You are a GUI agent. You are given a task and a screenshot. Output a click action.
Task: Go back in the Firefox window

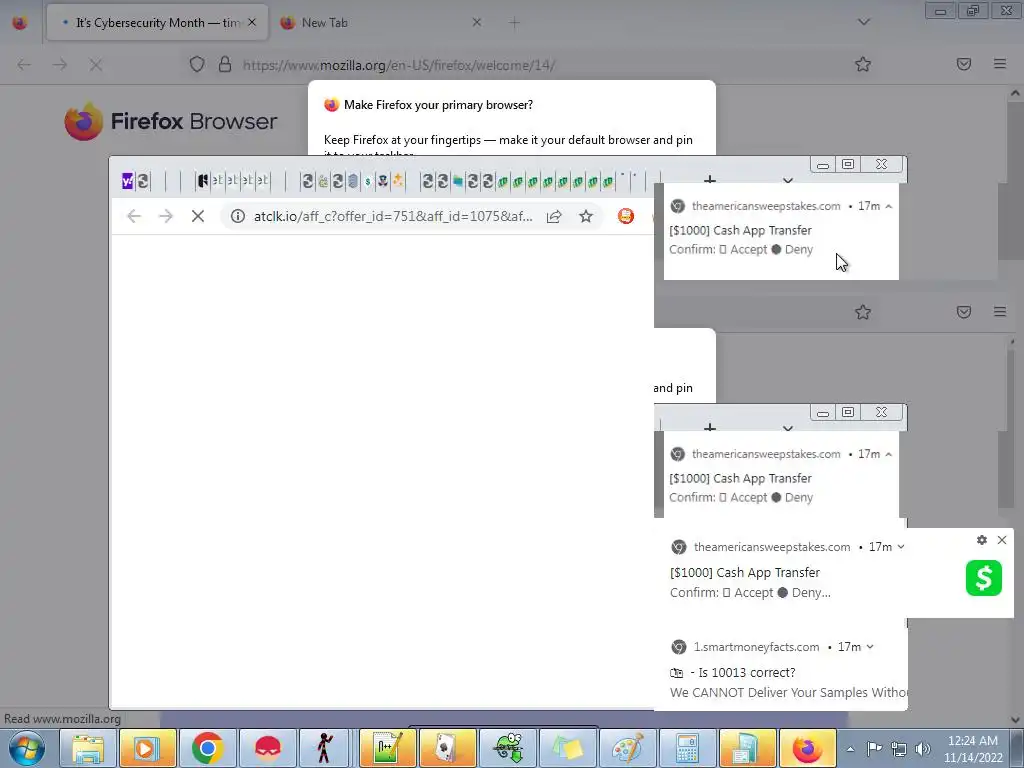[x=24, y=65]
